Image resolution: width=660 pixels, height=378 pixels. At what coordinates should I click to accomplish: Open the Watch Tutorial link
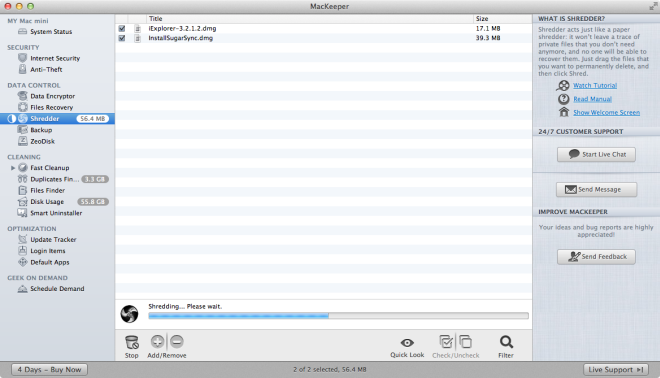pos(595,85)
